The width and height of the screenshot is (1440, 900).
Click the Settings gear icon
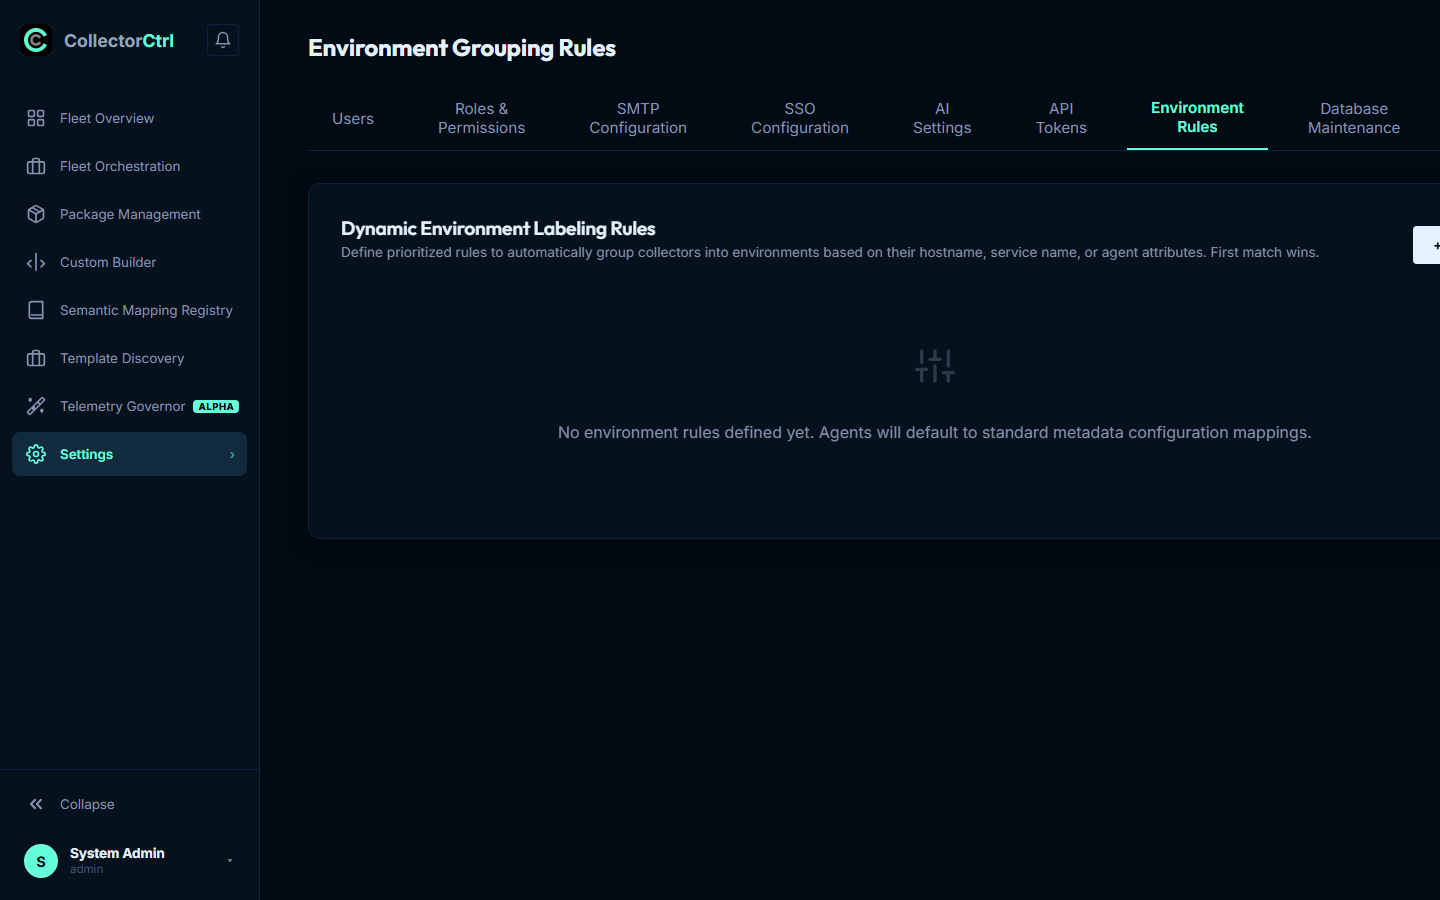[36, 454]
